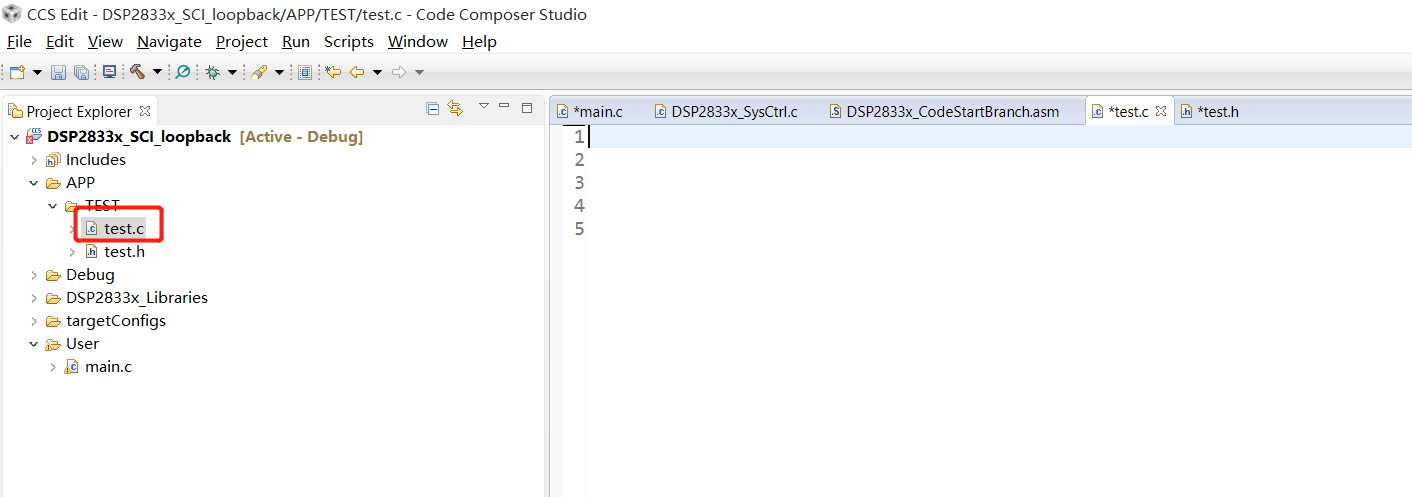This screenshot has height=497, width=1412.
Task: Go to last edit location icon
Action: click(x=333, y=72)
